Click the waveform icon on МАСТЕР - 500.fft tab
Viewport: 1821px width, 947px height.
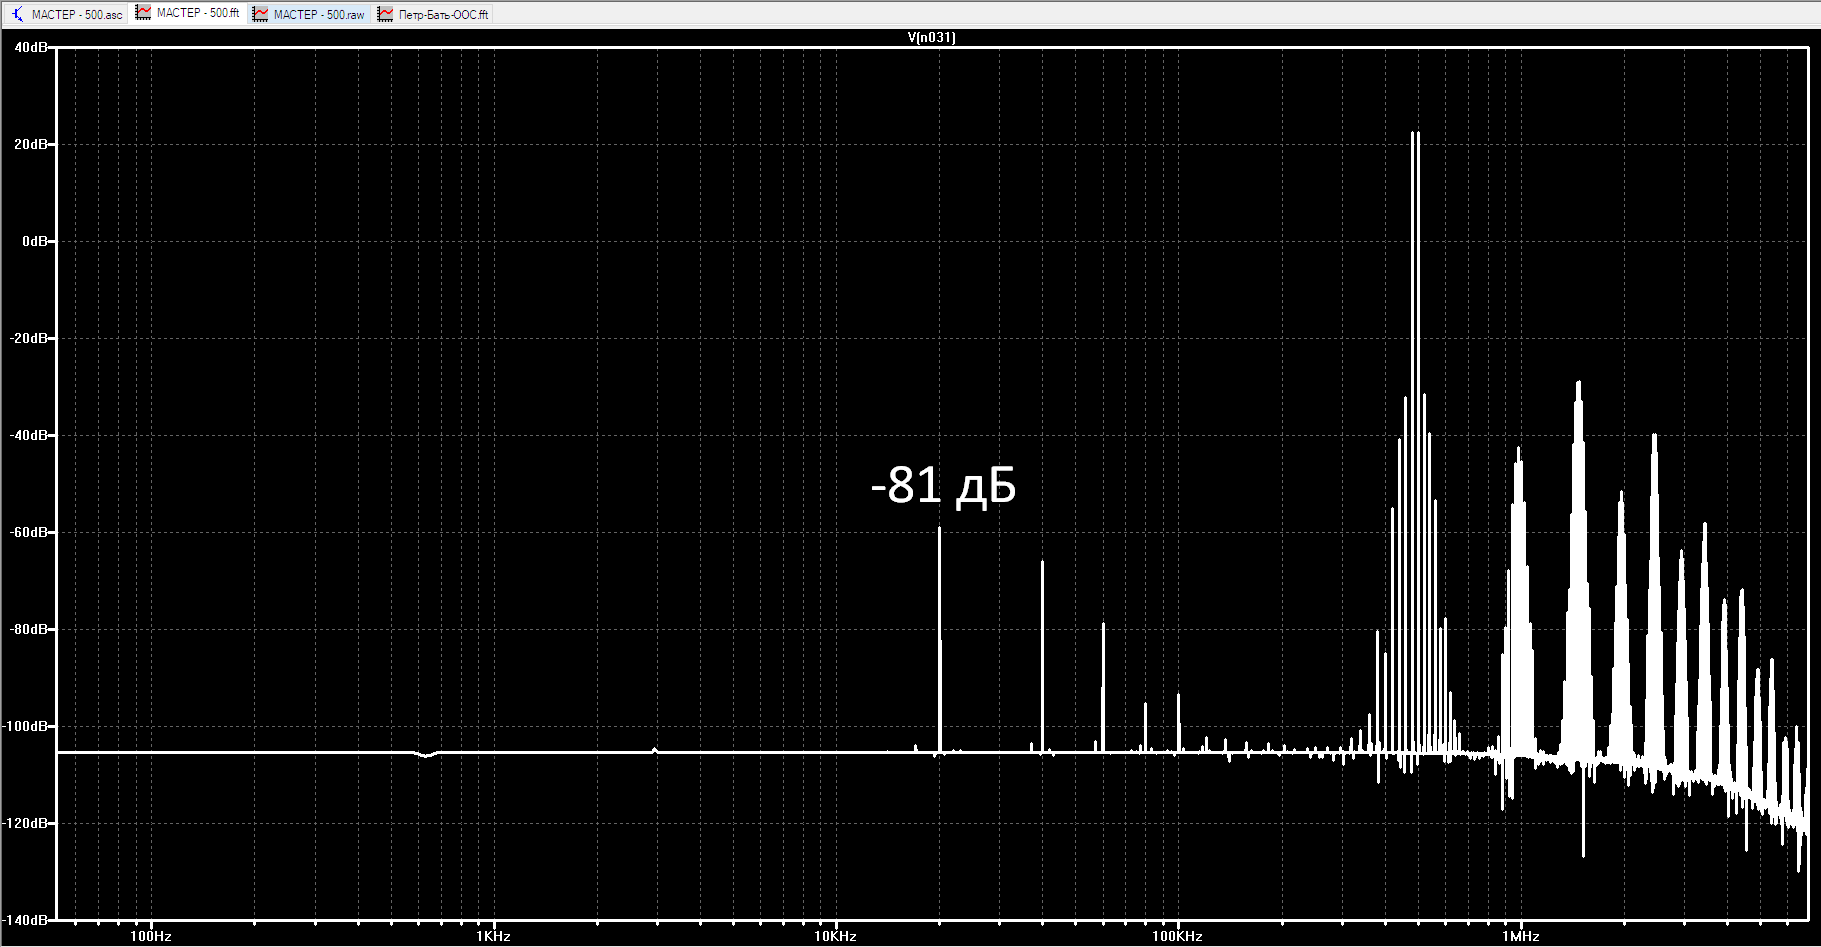[144, 13]
